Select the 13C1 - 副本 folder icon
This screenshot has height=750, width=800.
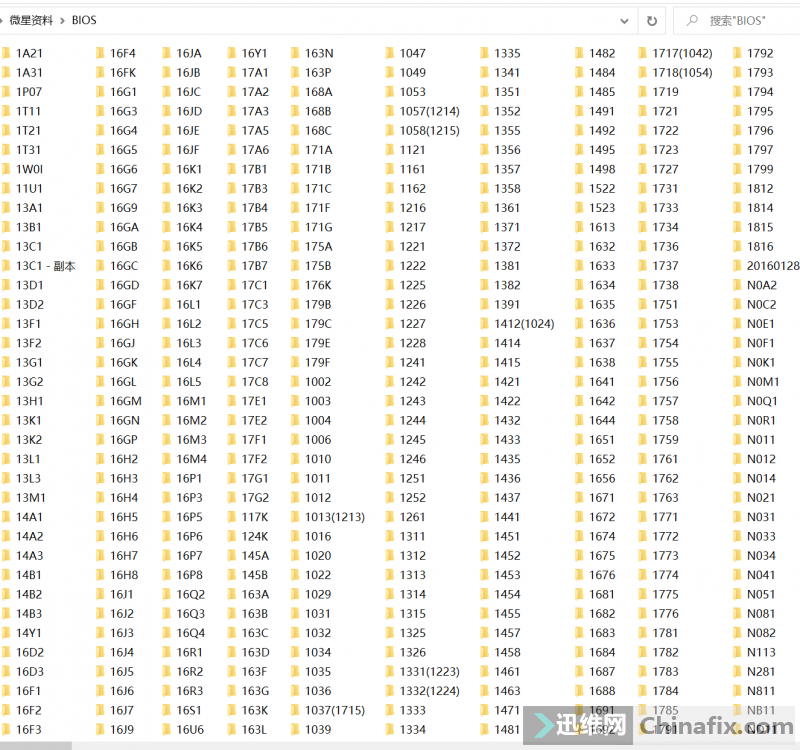[6, 266]
